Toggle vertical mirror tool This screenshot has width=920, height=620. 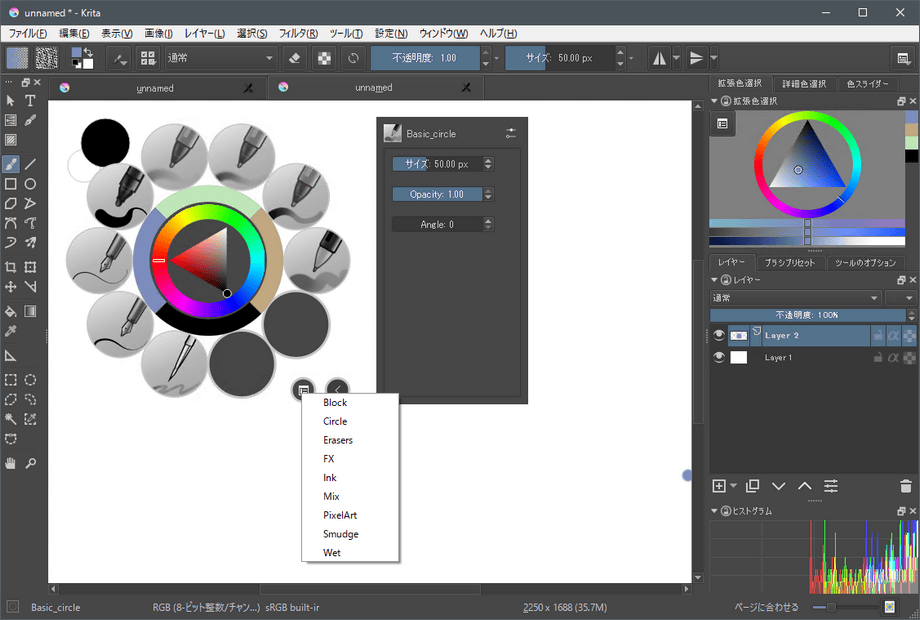point(696,58)
